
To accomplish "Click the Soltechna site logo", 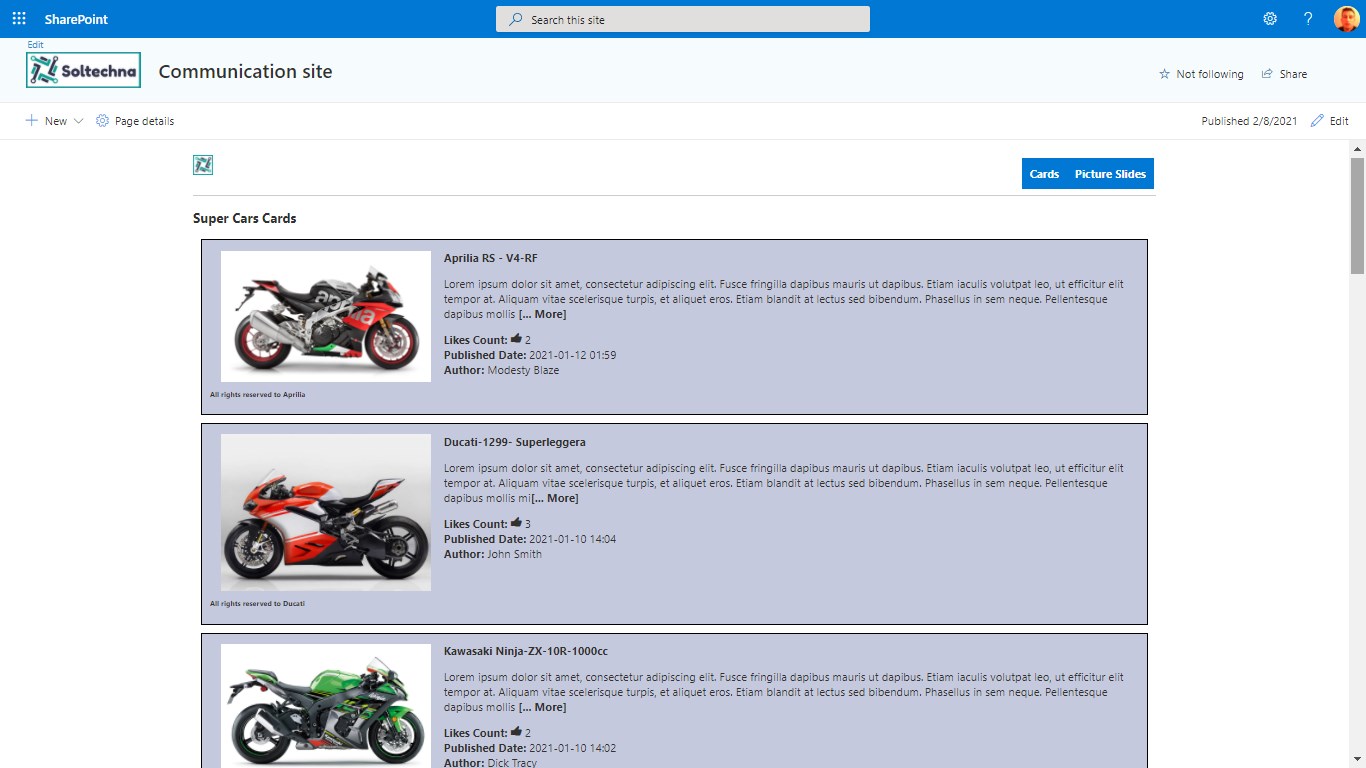I will pos(83,70).
